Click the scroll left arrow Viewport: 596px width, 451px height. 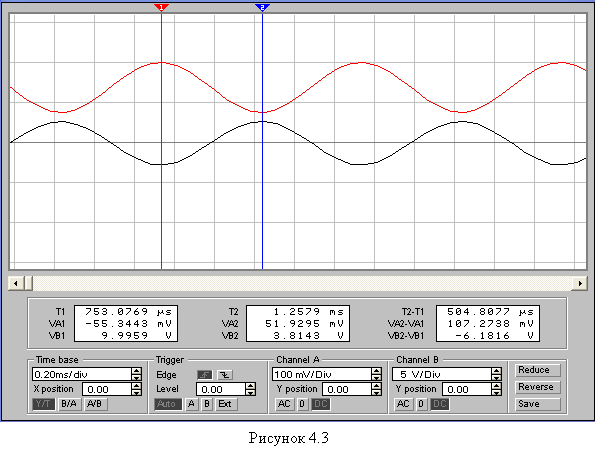click(x=16, y=283)
